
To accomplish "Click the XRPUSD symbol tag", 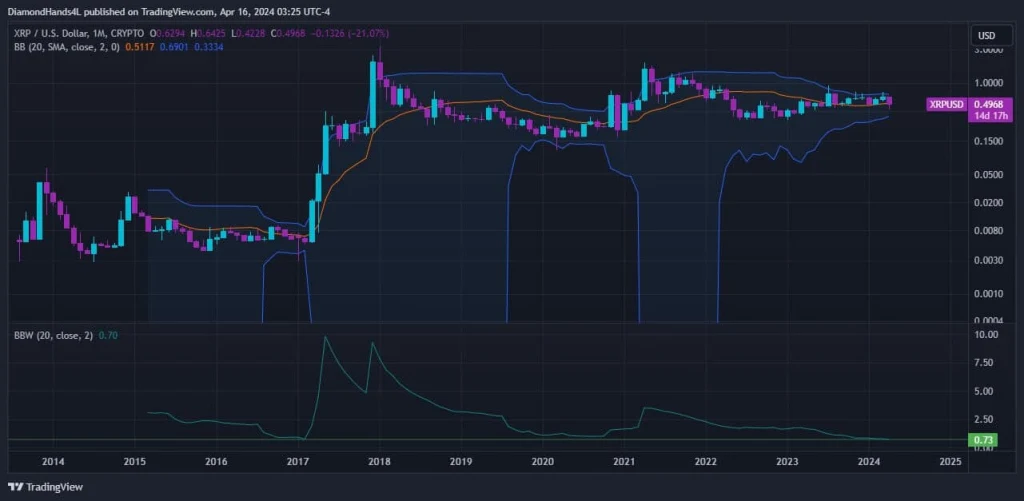I will coord(947,104).
